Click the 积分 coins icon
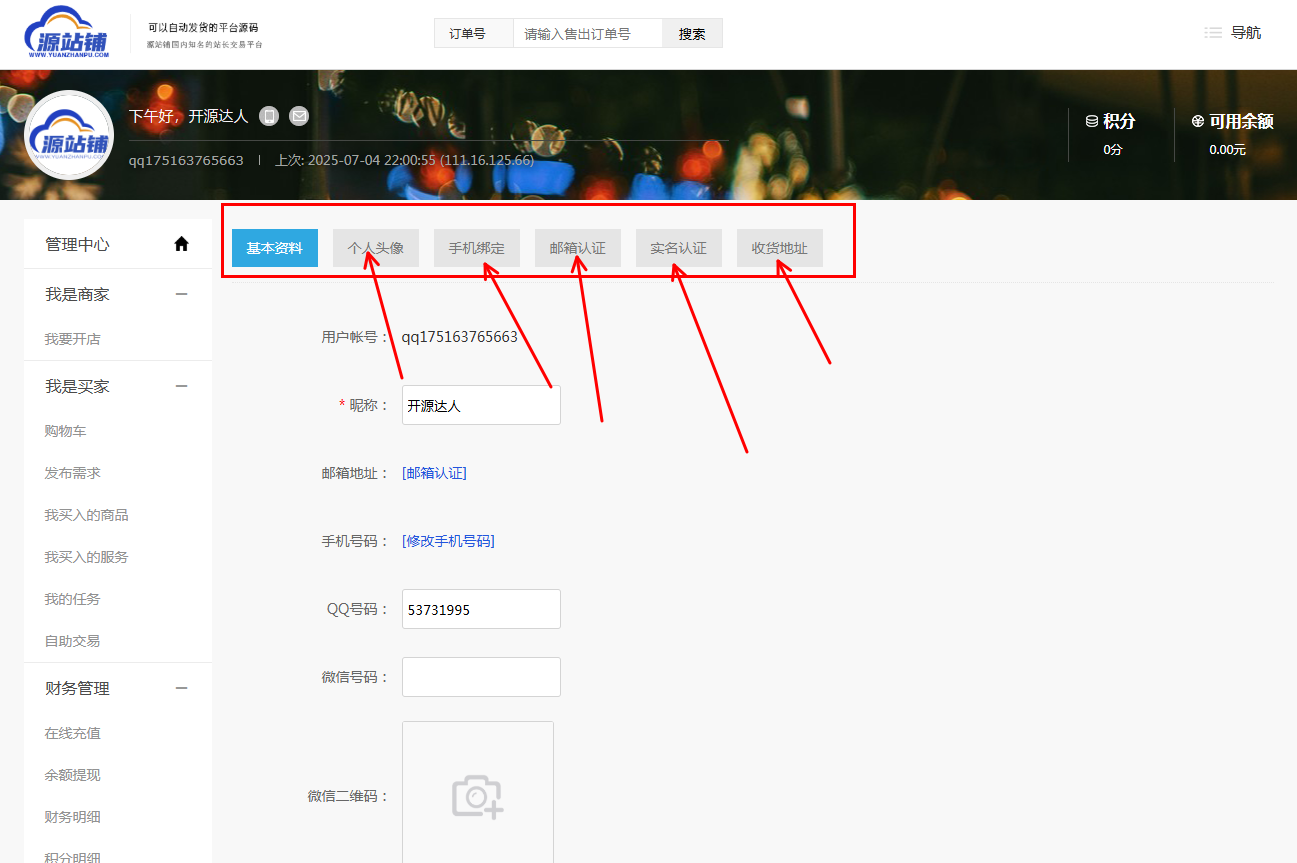Screen dimensions: 1297x863 click(1092, 121)
